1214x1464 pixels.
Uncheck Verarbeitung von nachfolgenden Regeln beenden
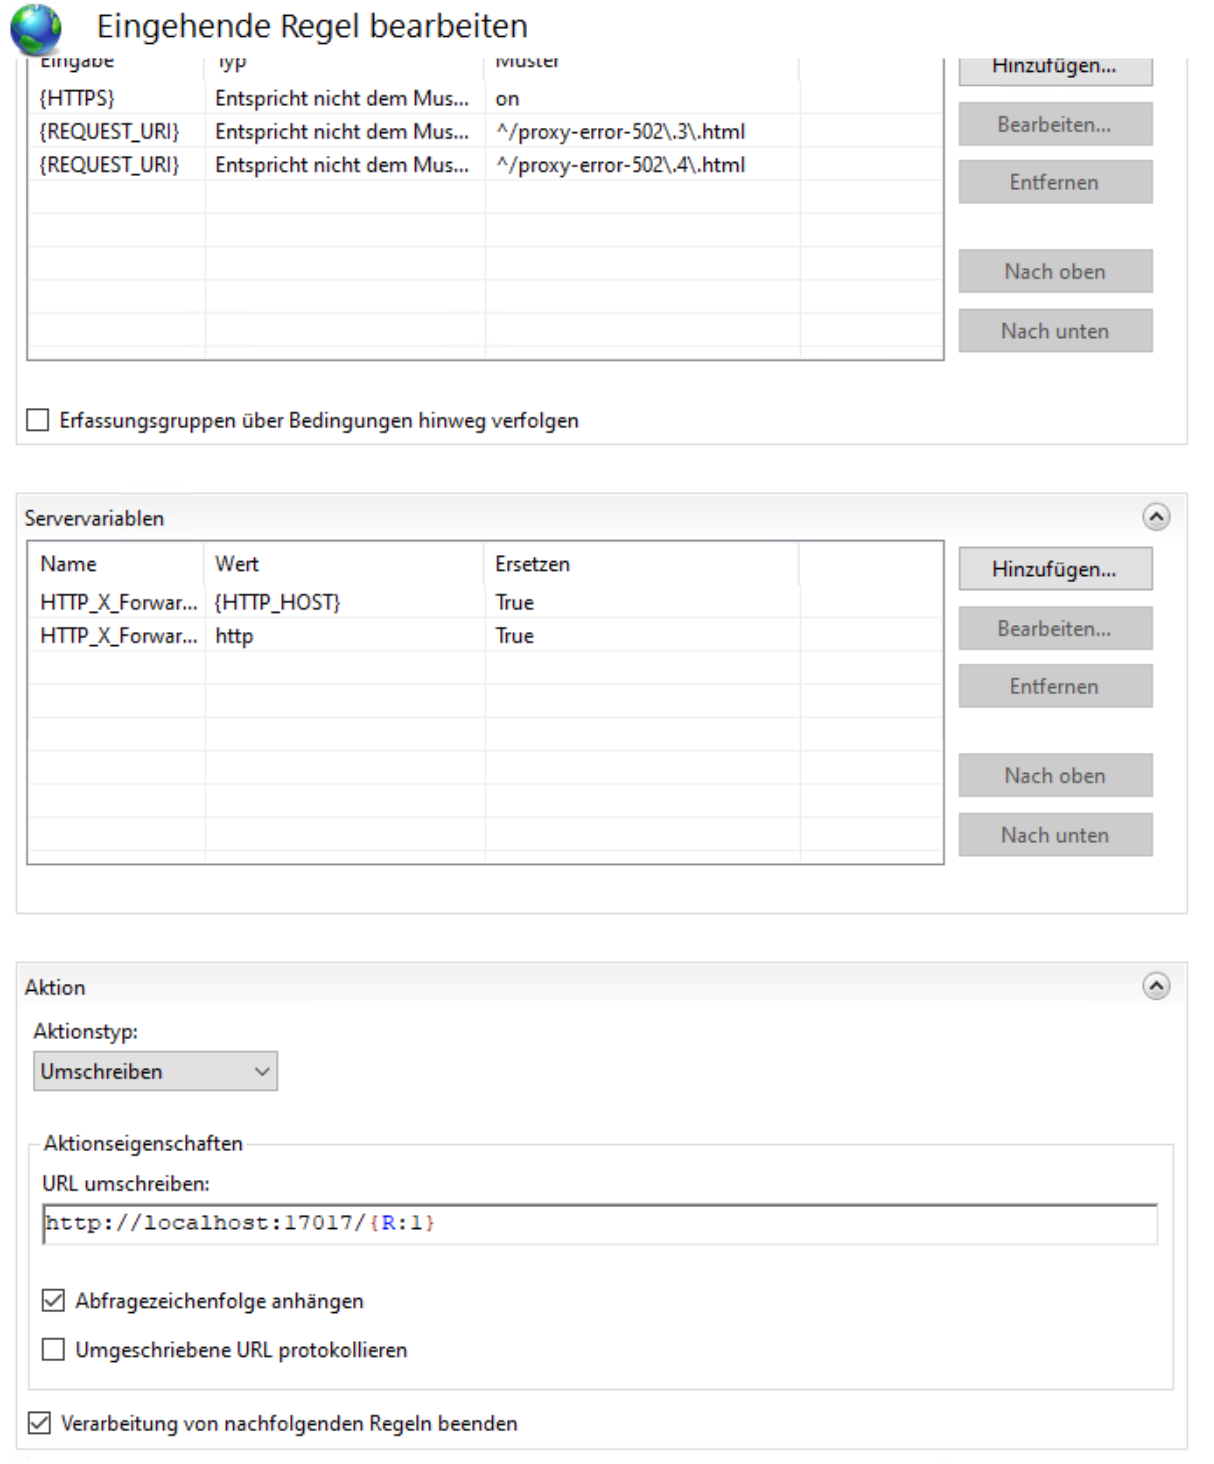39,1422
